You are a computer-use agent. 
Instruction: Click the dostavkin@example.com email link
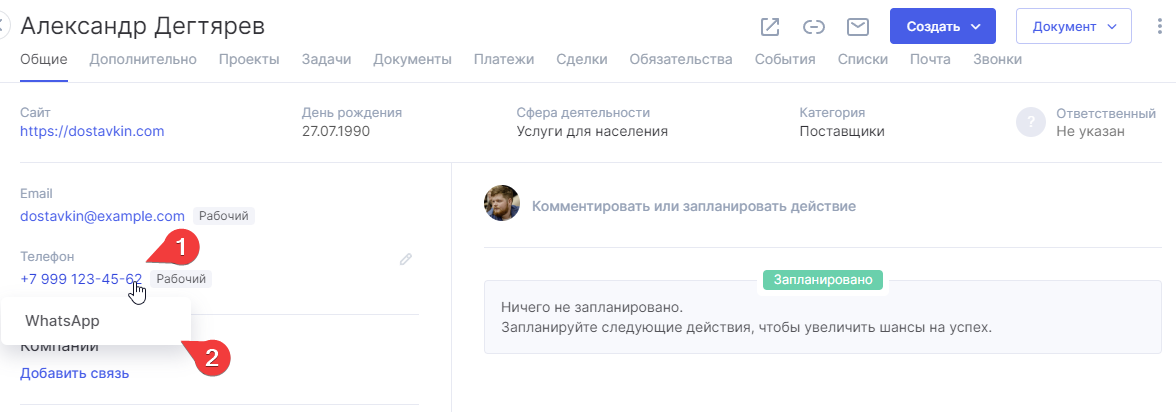[102, 216]
